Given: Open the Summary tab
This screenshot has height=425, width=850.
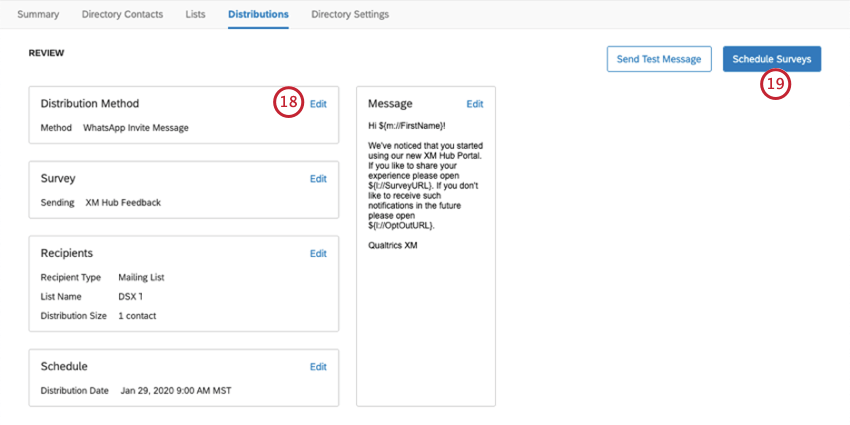Looking at the screenshot, I should [38, 15].
